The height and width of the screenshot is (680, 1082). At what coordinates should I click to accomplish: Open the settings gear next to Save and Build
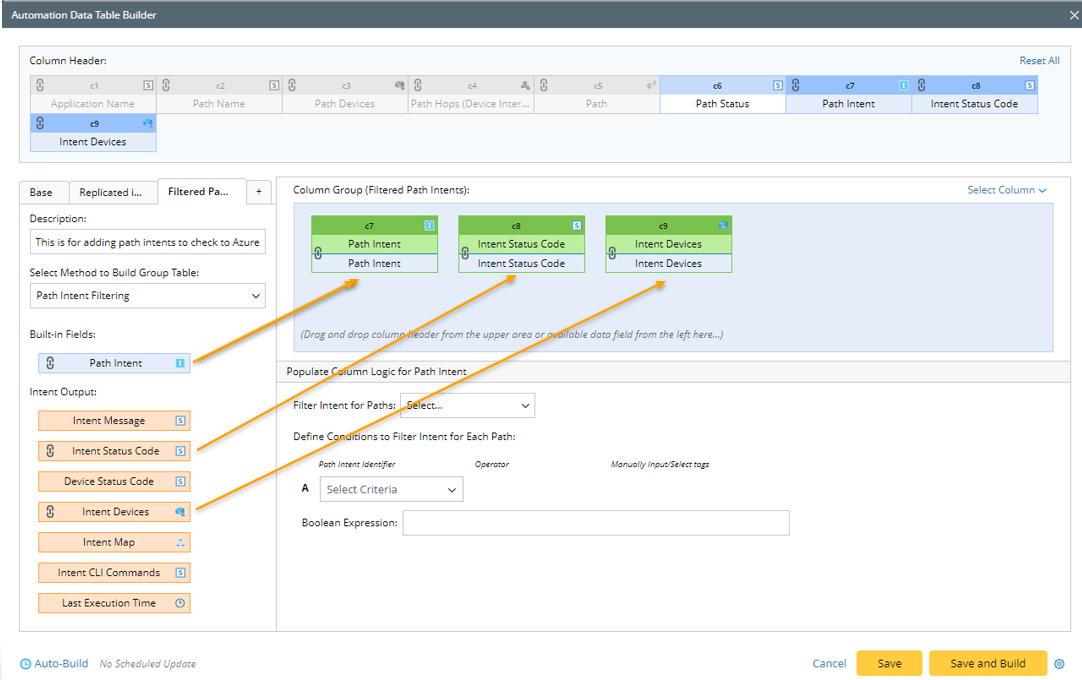[x=1060, y=664]
